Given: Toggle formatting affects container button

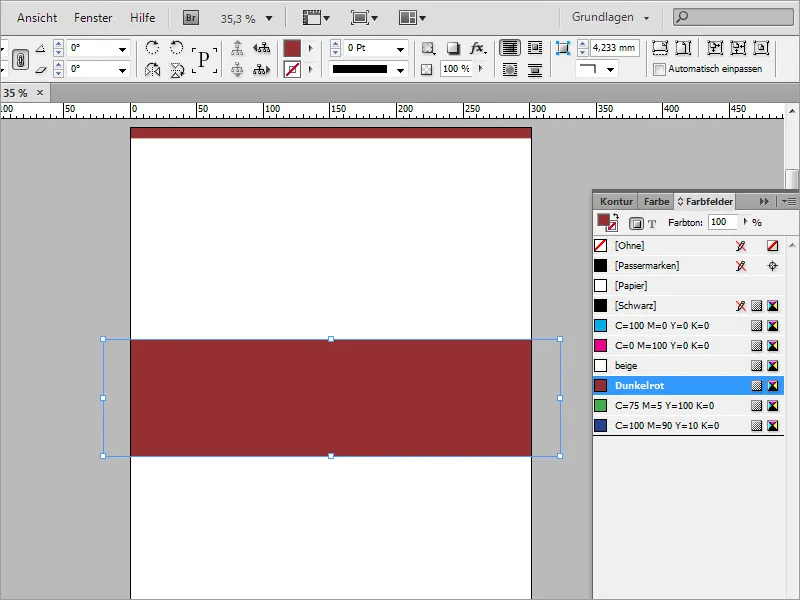Looking at the screenshot, I should coord(636,223).
